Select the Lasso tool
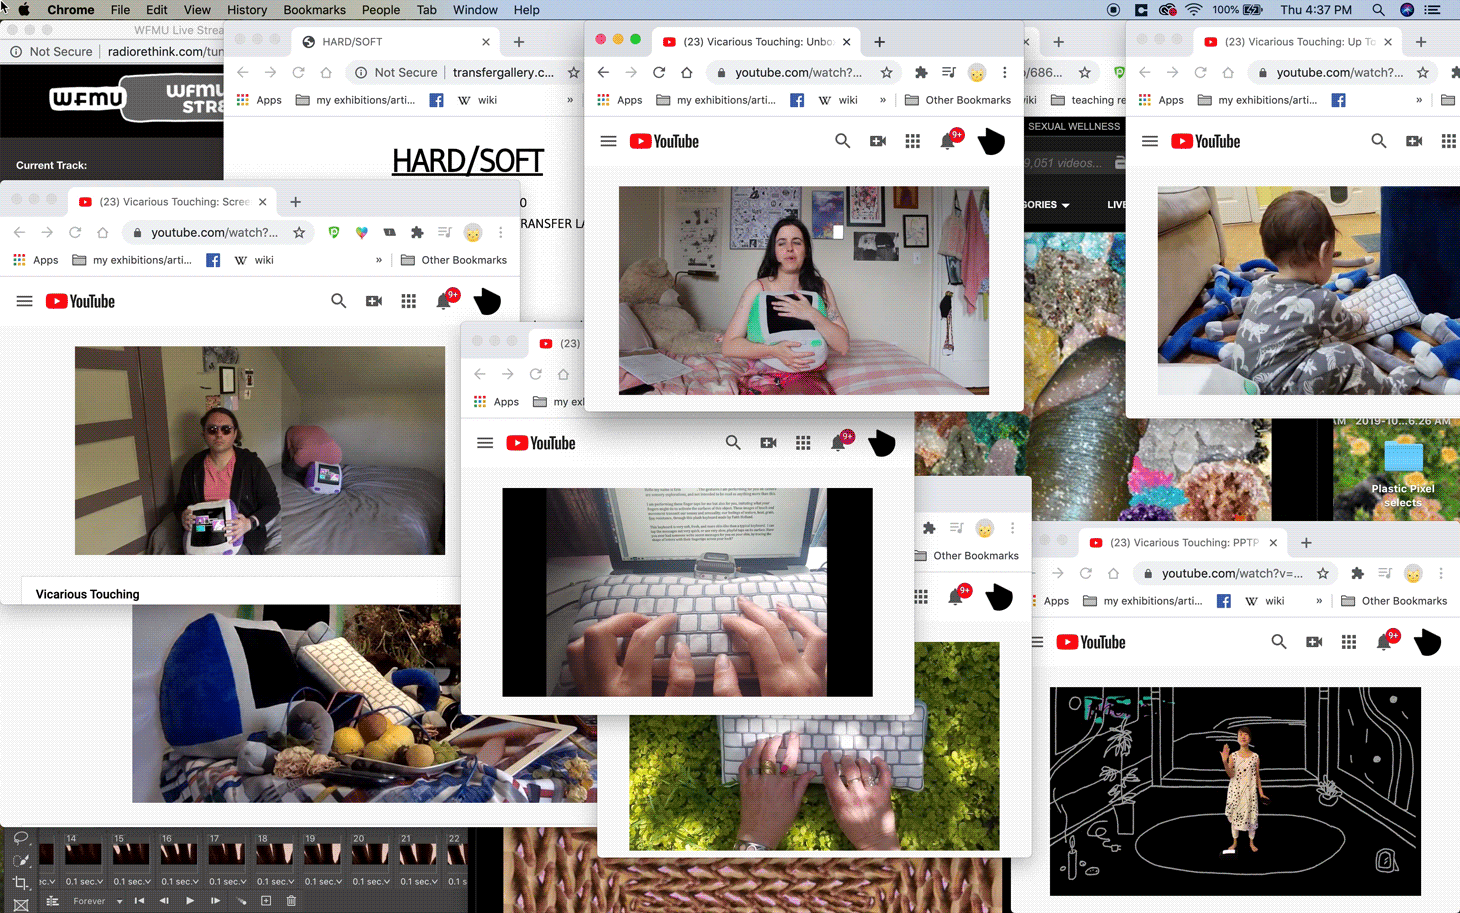Viewport: 1460px width, 913px height. (20, 838)
